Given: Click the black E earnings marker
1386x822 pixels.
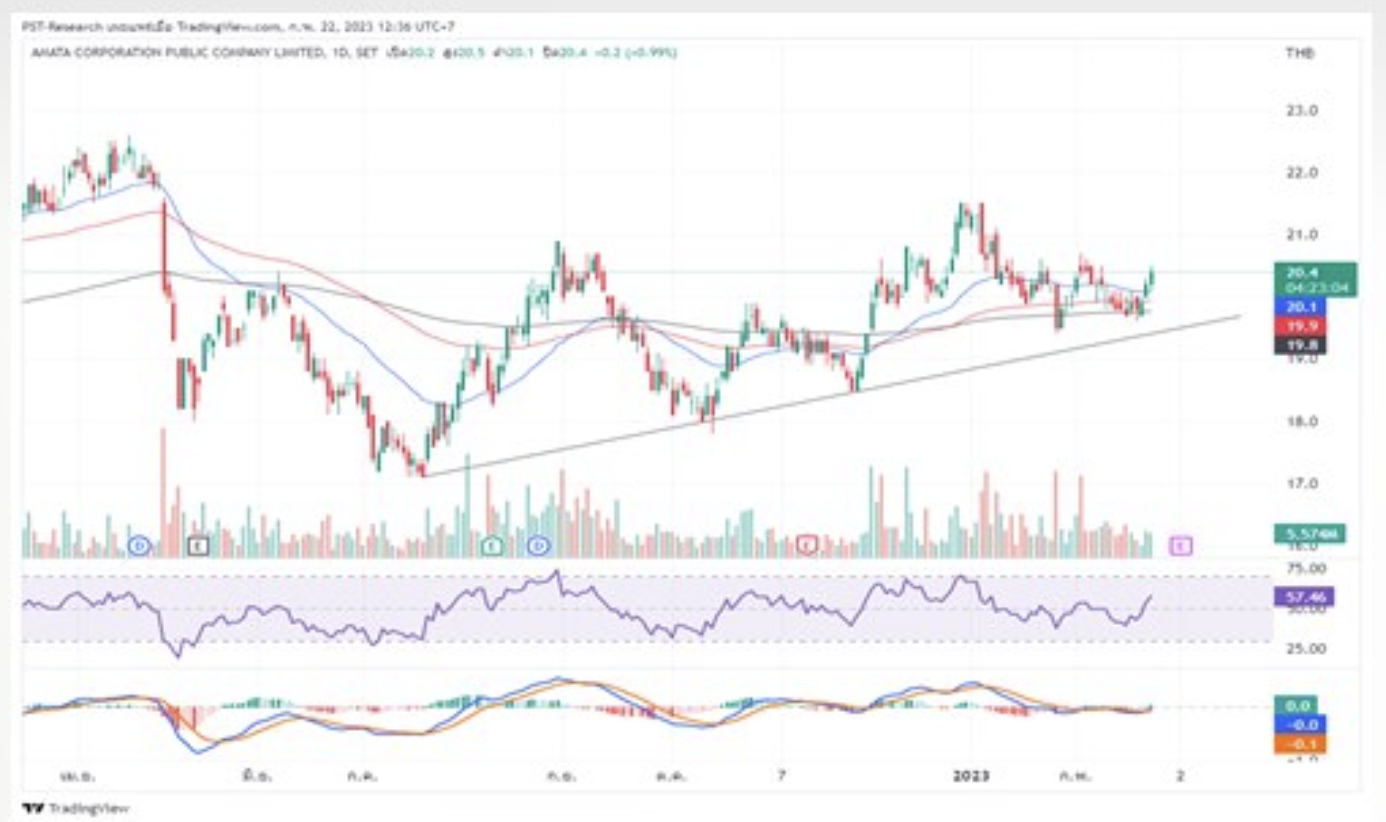Looking at the screenshot, I should tap(199, 545).
